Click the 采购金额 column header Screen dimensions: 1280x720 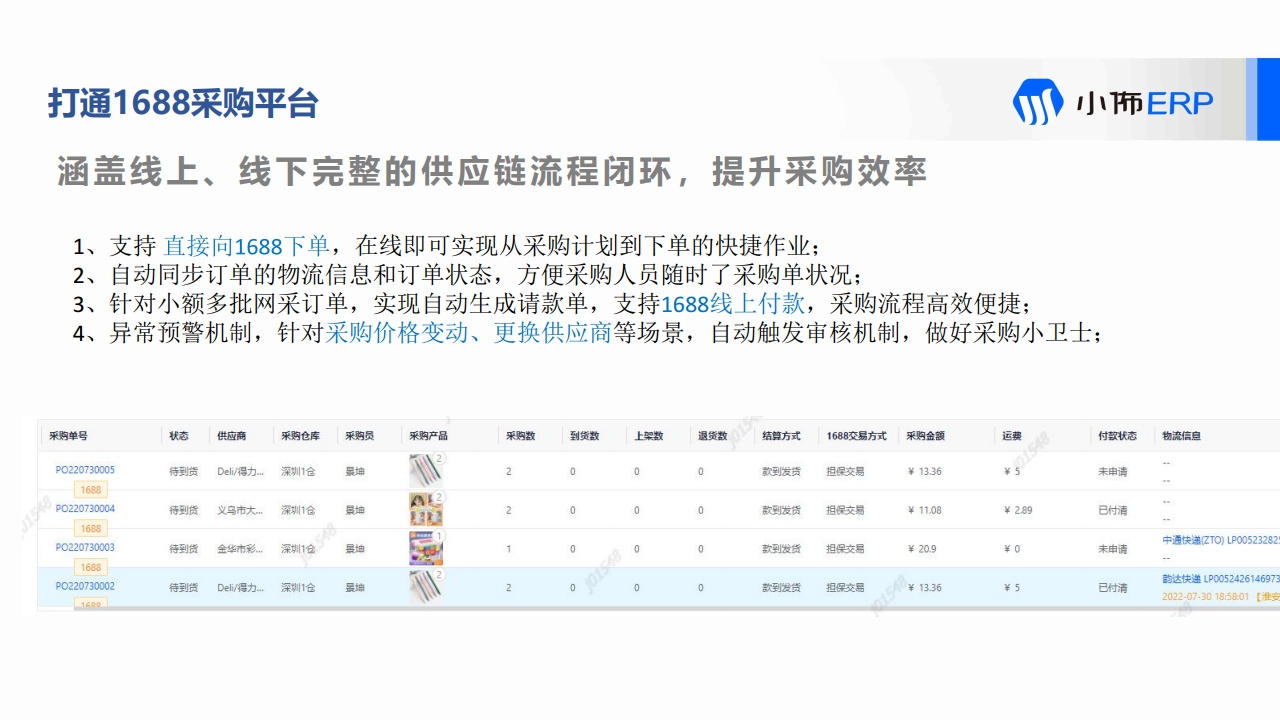tap(926, 436)
